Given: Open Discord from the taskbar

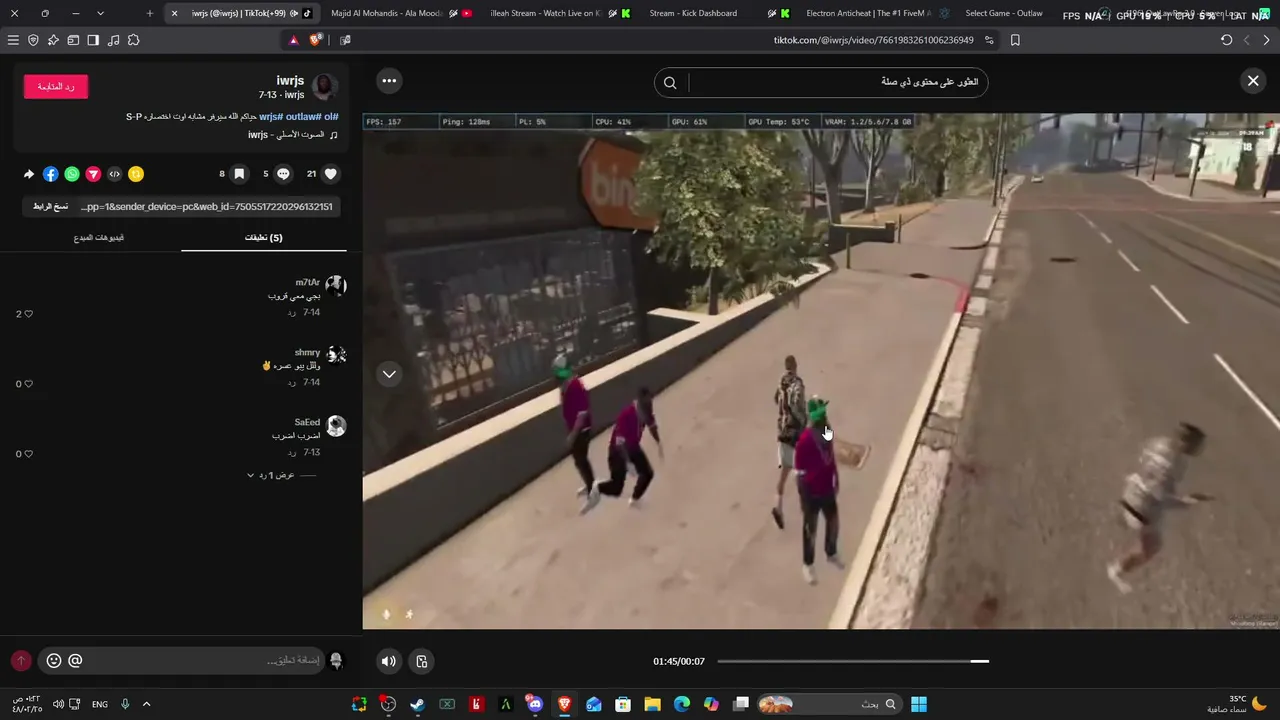Looking at the screenshot, I should point(535,704).
